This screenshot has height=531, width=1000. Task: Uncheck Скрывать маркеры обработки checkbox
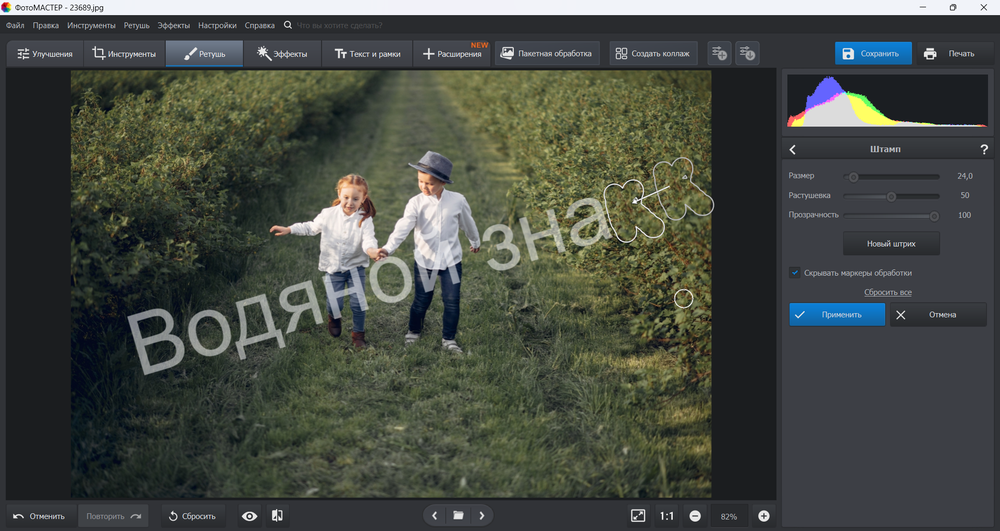(x=795, y=273)
